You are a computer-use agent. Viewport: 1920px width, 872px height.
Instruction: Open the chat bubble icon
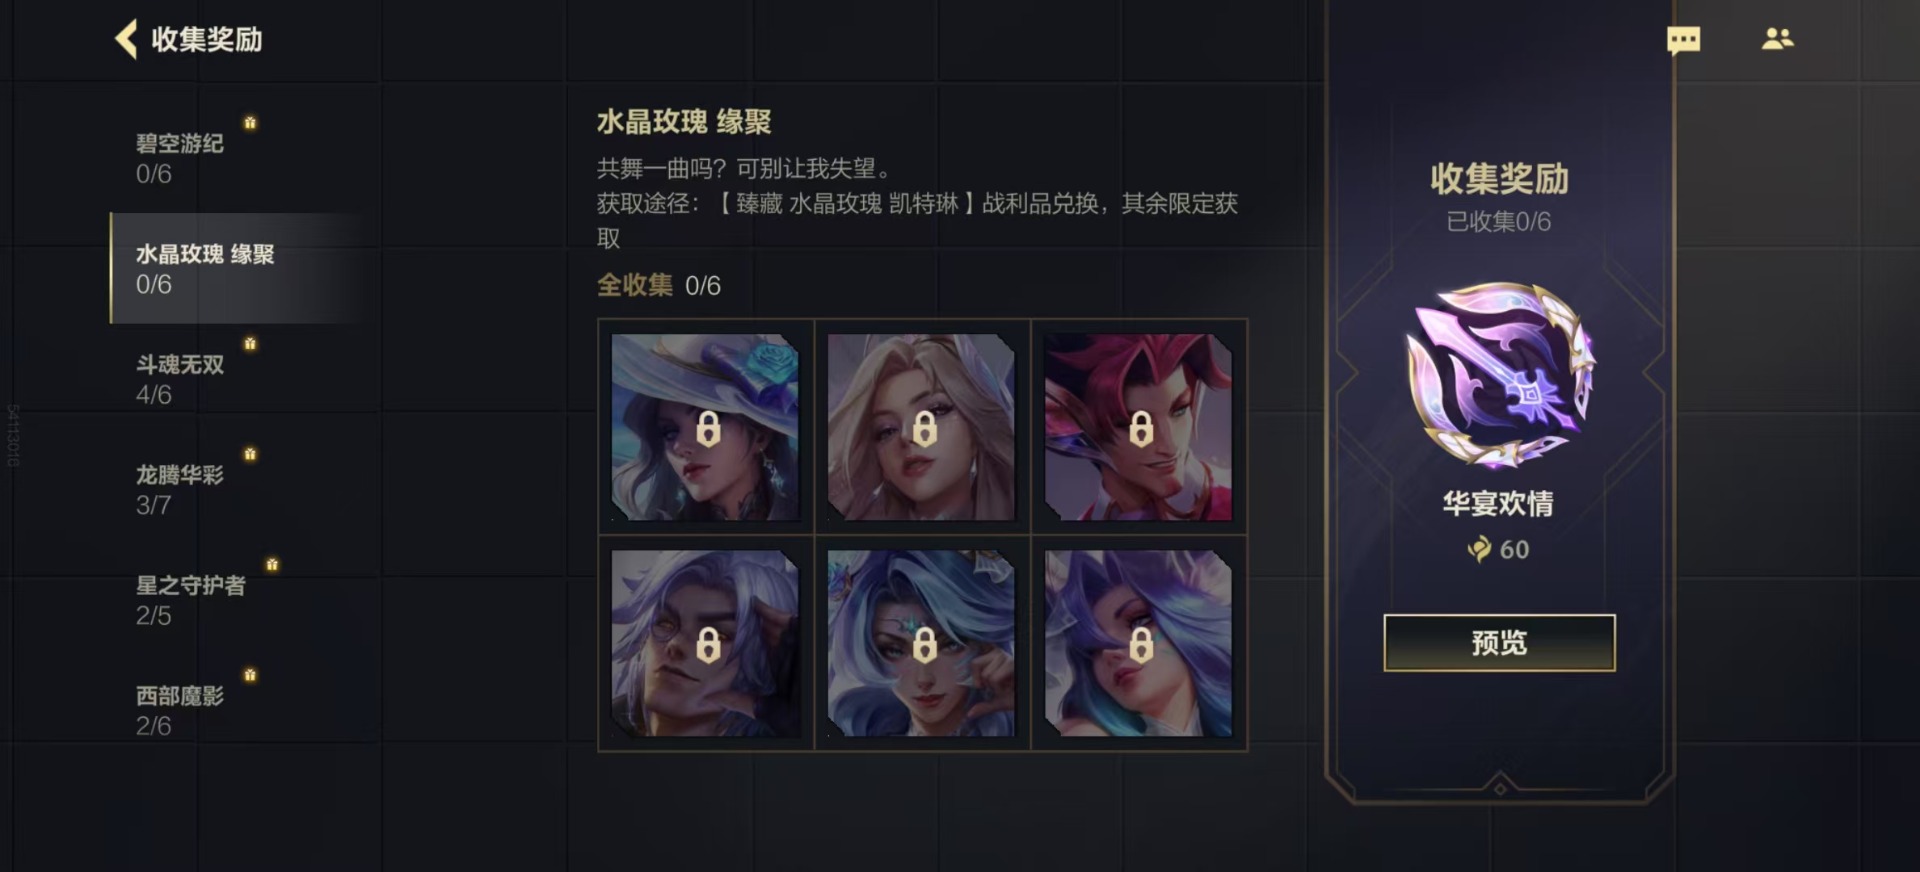pos(1683,40)
